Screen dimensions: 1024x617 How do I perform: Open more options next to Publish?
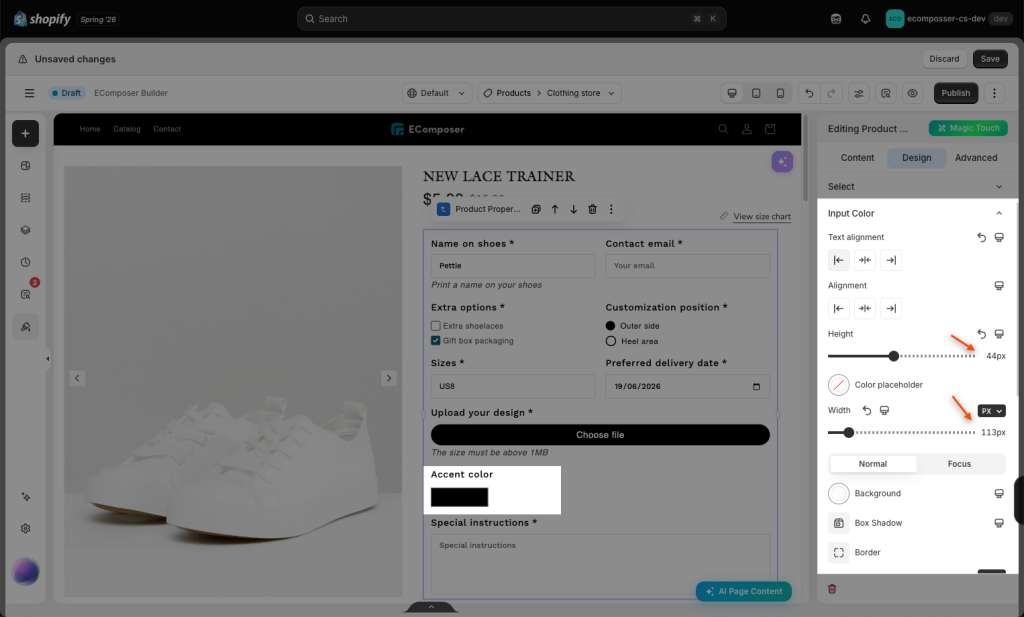(x=994, y=93)
